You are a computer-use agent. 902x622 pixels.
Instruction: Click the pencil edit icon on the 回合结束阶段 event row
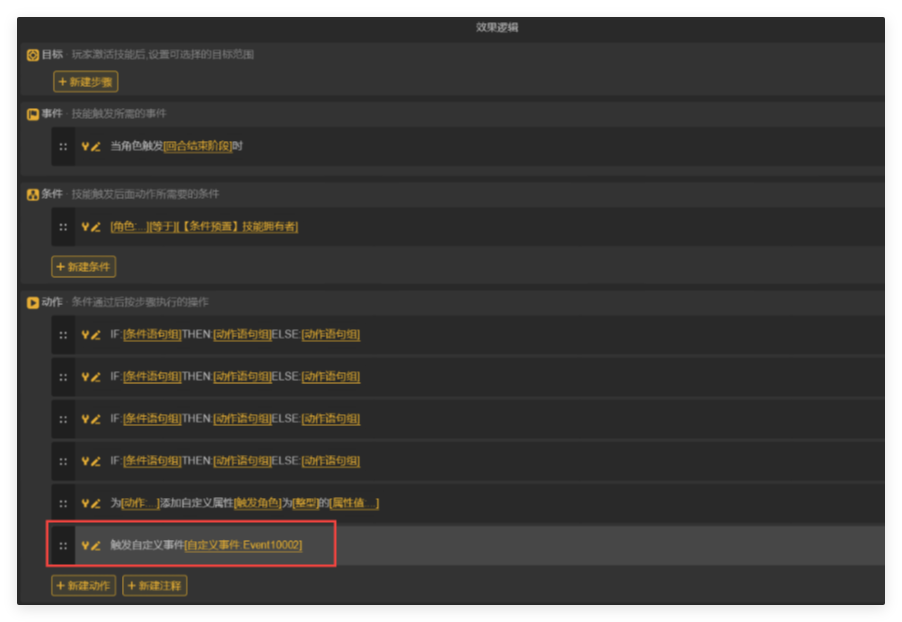click(x=96, y=146)
